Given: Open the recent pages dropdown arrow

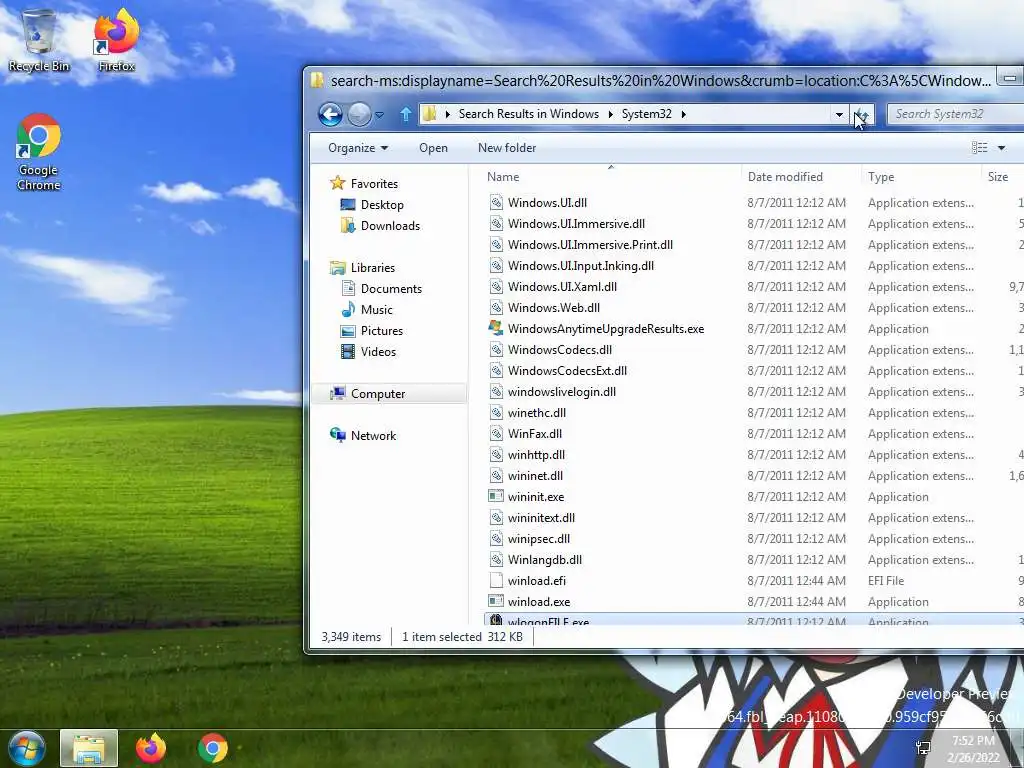Looking at the screenshot, I should tap(379, 115).
